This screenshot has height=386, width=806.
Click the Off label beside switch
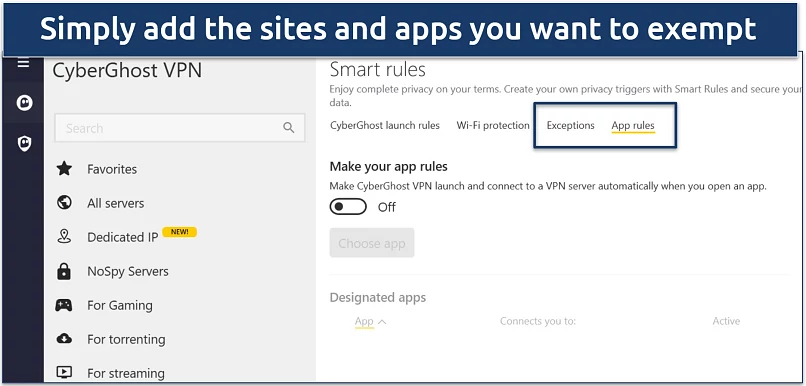[387, 207]
